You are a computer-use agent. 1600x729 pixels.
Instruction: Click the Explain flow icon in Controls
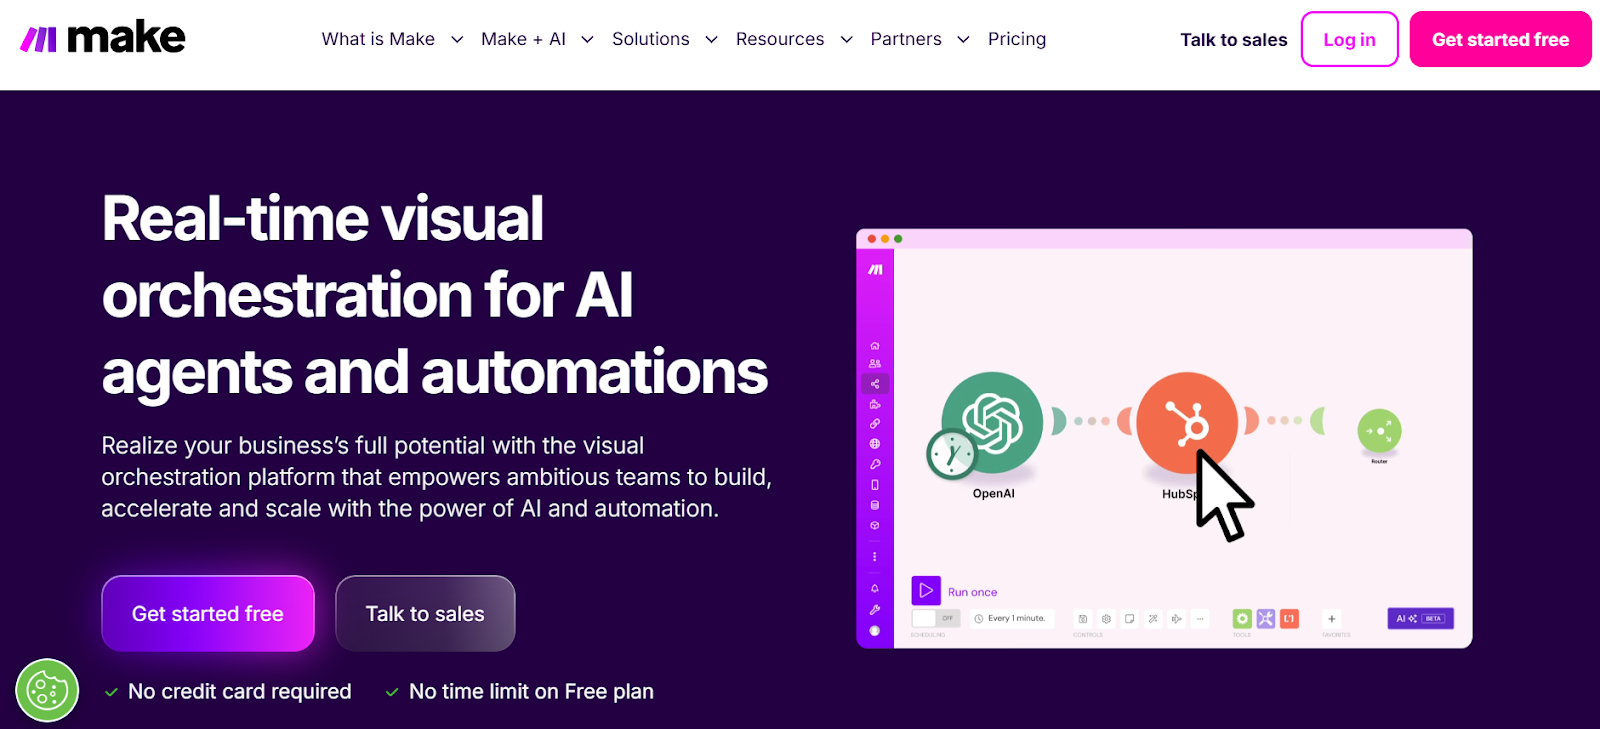click(1177, 619)
